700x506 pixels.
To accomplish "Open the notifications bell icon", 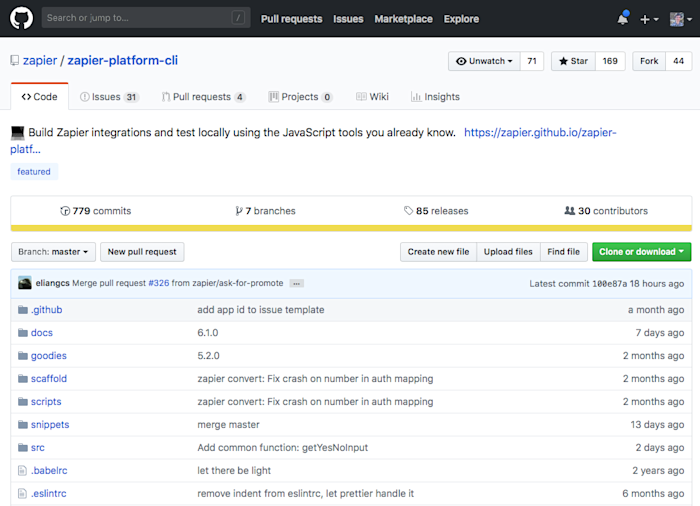I will click(x=623, y=19).
